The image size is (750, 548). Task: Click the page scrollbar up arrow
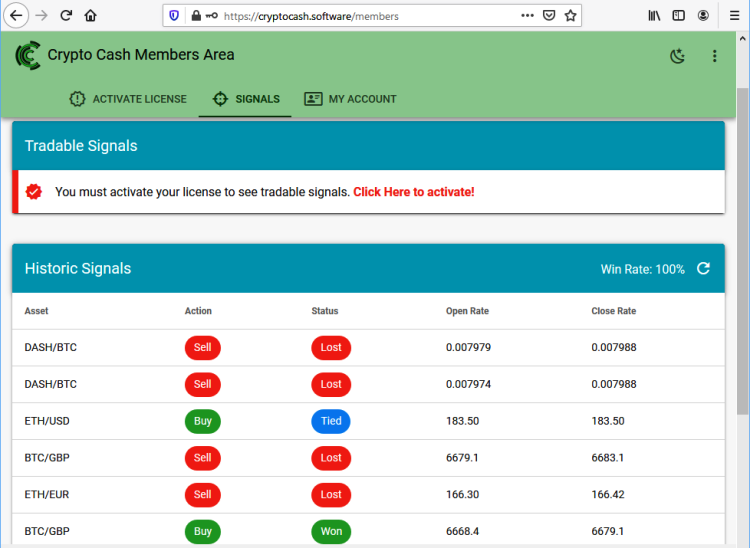(742, 38)
